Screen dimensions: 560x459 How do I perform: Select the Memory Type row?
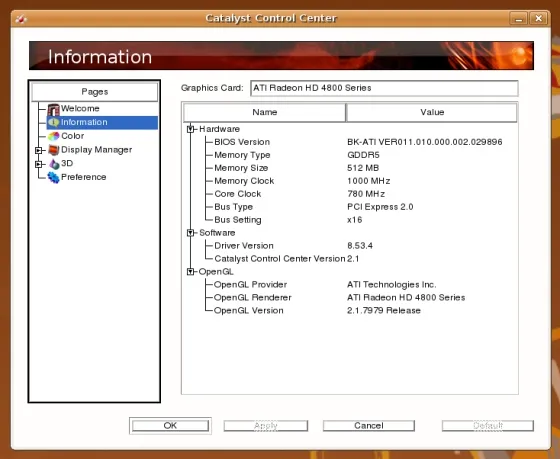[242, 155]
